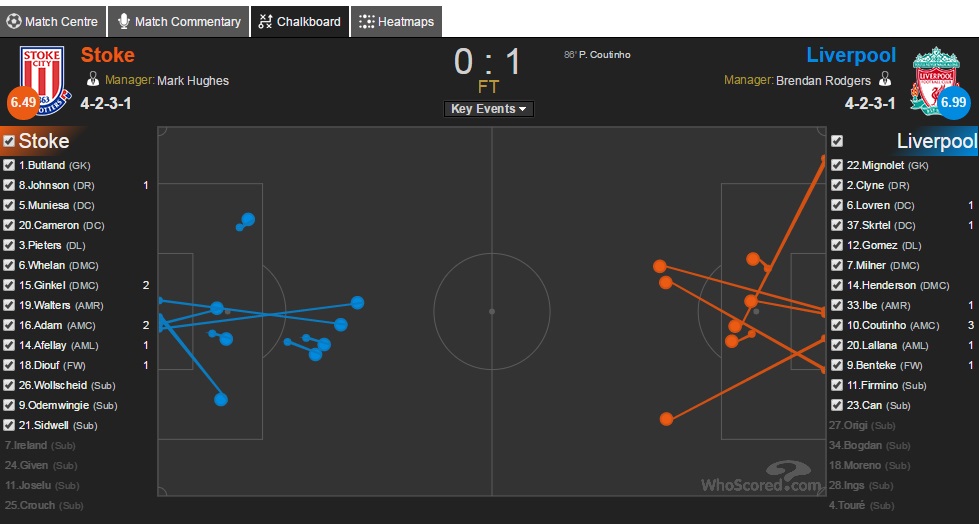Click the Stoke manager person icon
This screenshot has height=524, width=980.
click(93, 80)
